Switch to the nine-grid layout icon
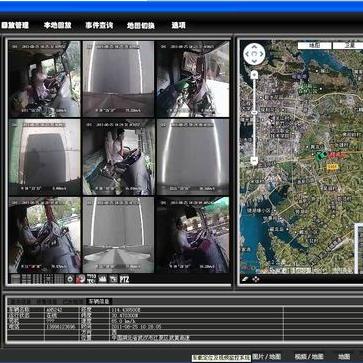Screen dimensions: 363x363 click(37, 279)
